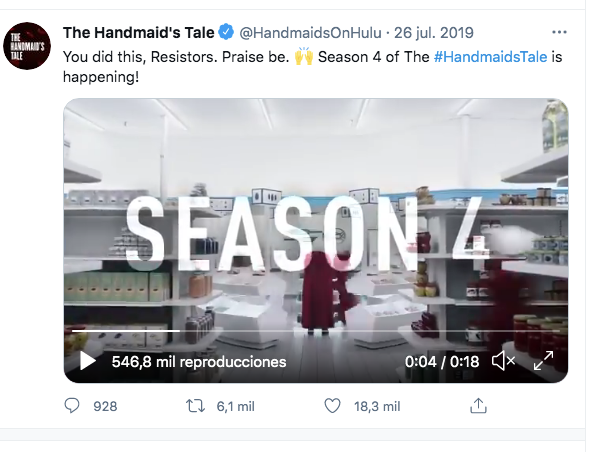
Task: Like the tweet with the heart icon
Action: point(332,406)
